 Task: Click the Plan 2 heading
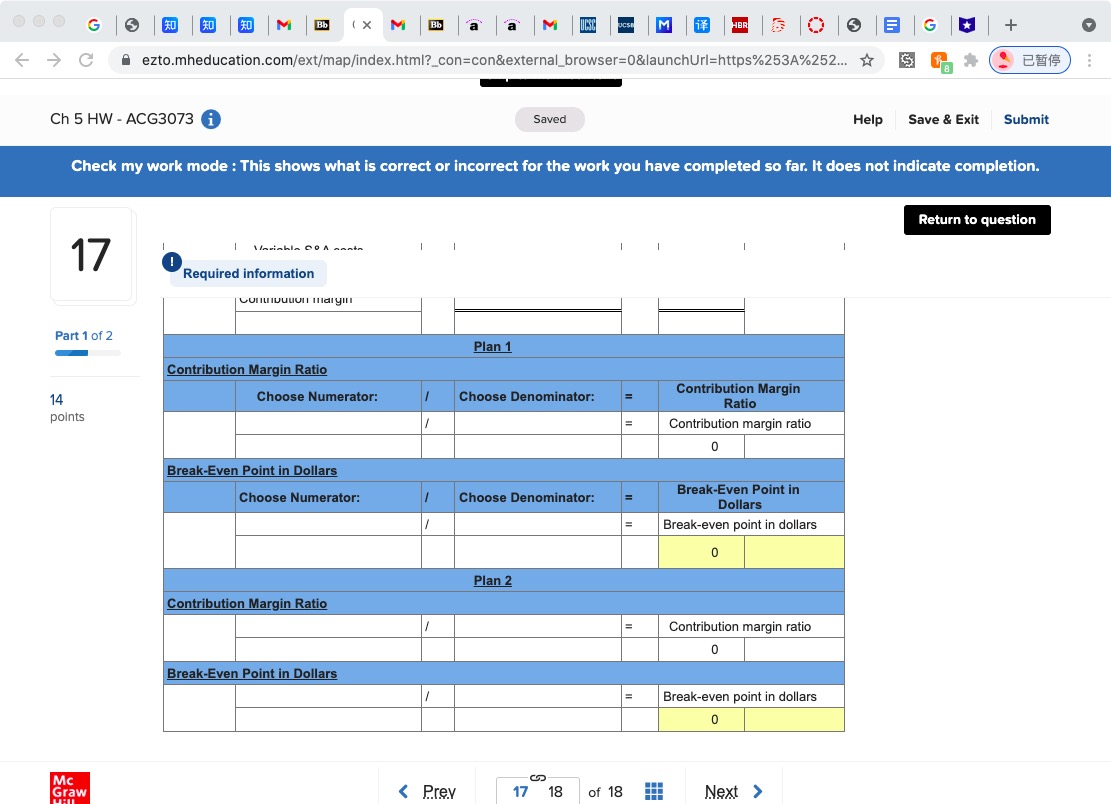(492, 580)
